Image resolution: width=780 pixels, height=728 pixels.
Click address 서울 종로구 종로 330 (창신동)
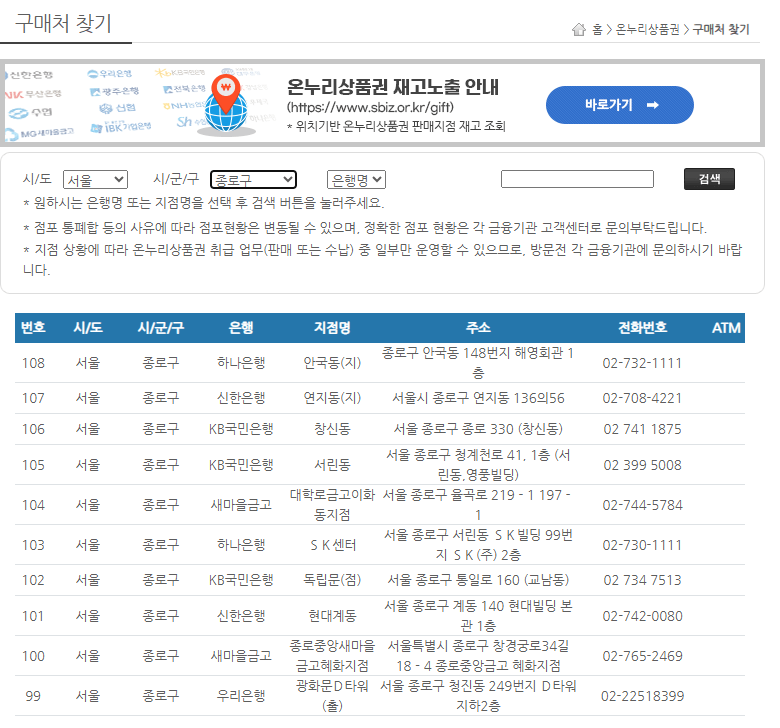point(478,429)
